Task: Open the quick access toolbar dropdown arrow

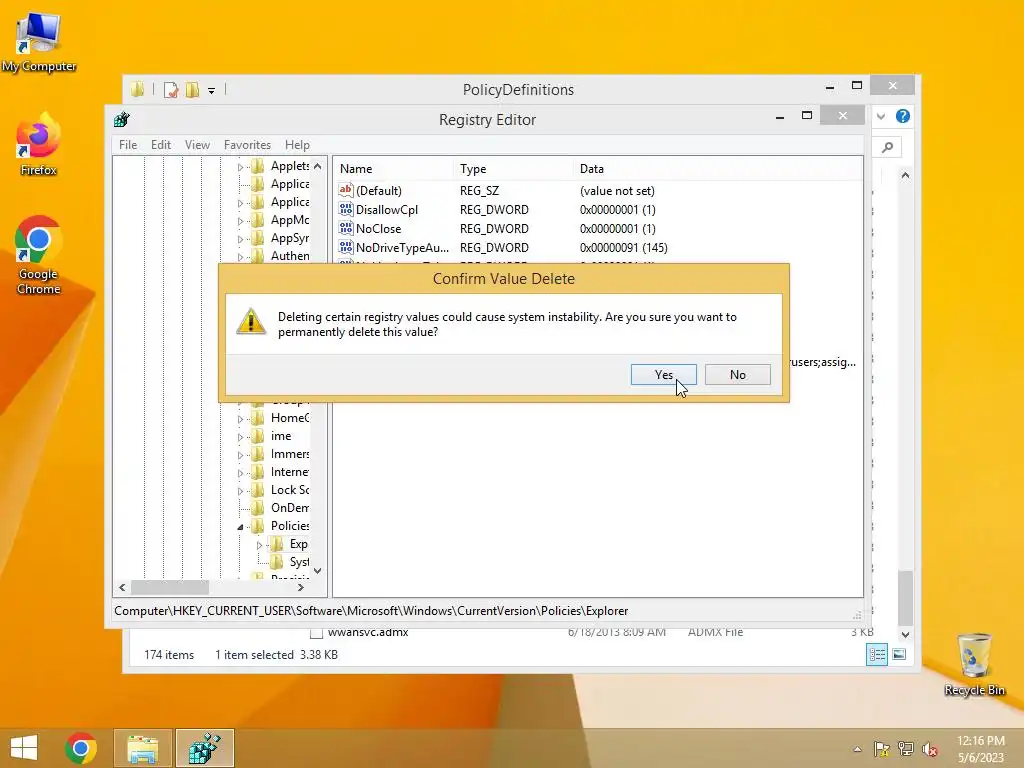Action: click(212, 91)
